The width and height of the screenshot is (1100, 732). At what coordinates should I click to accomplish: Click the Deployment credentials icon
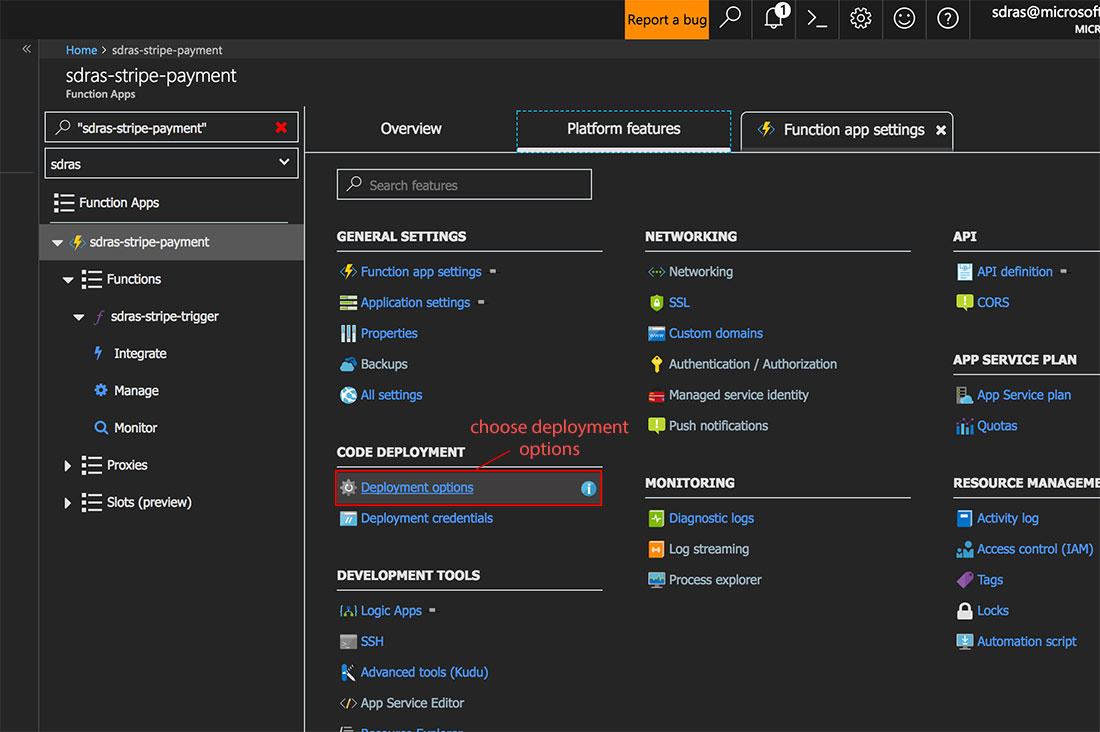[x=348, y=519]
